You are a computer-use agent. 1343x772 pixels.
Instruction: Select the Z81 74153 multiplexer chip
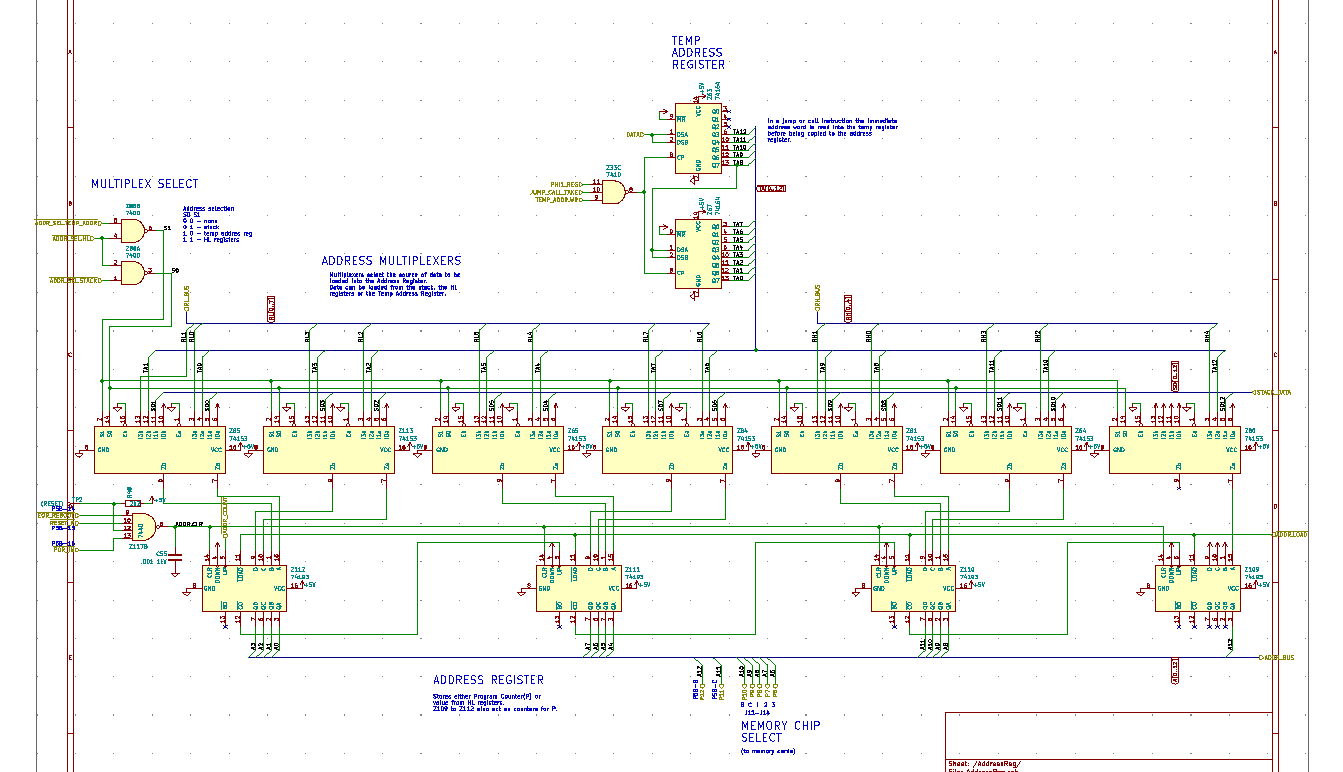coord(837,450)
